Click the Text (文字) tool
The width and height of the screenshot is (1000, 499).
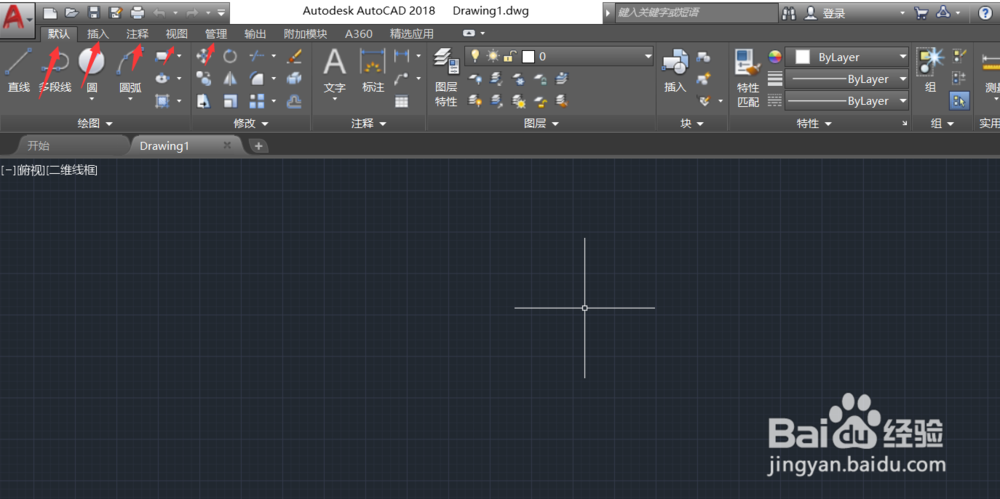[334, 71]
